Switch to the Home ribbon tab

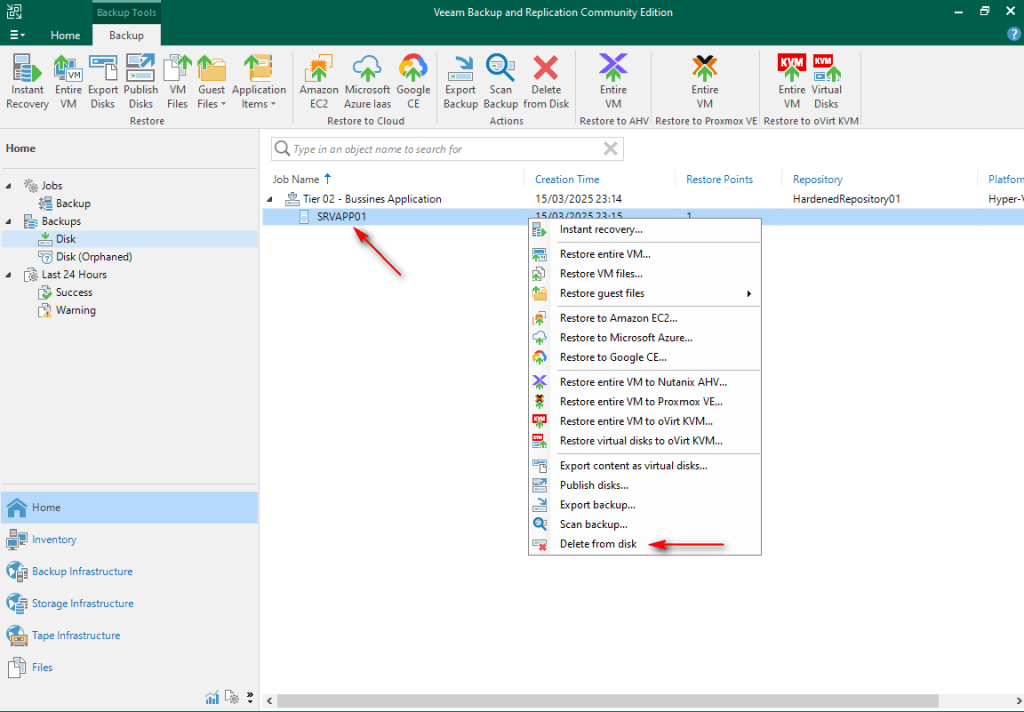click(x=66, y=35)
